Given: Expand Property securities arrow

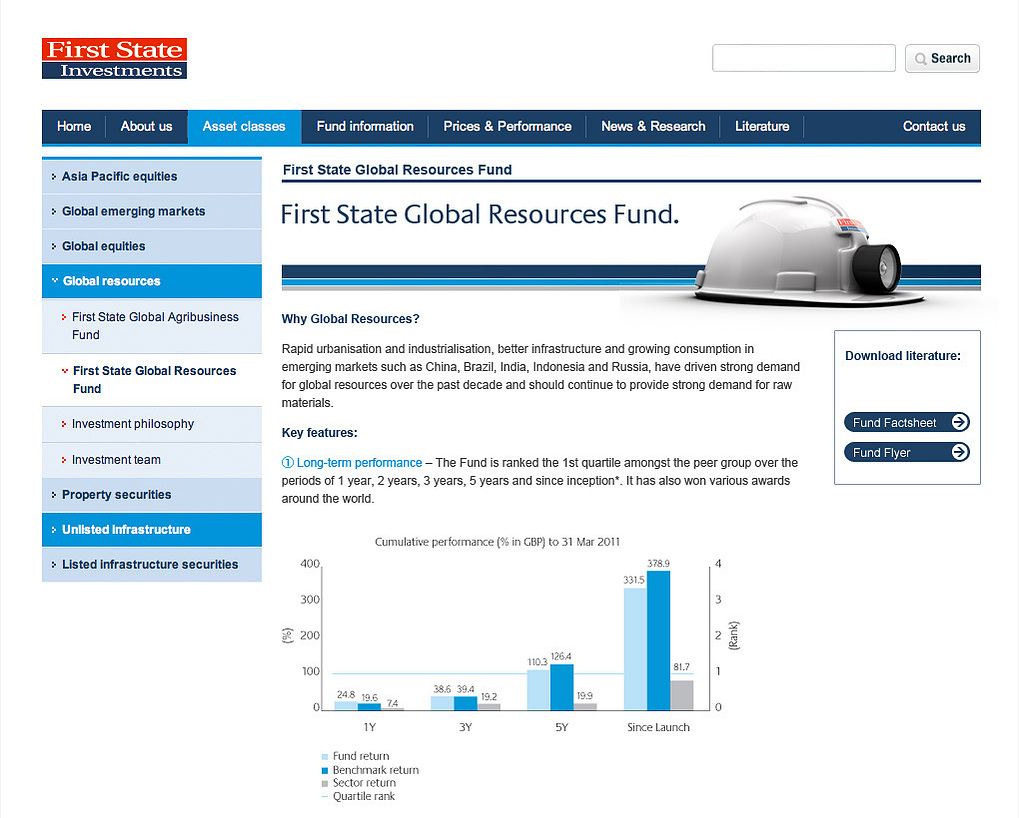Looking at the screenshot, I should tap(54, 494).
